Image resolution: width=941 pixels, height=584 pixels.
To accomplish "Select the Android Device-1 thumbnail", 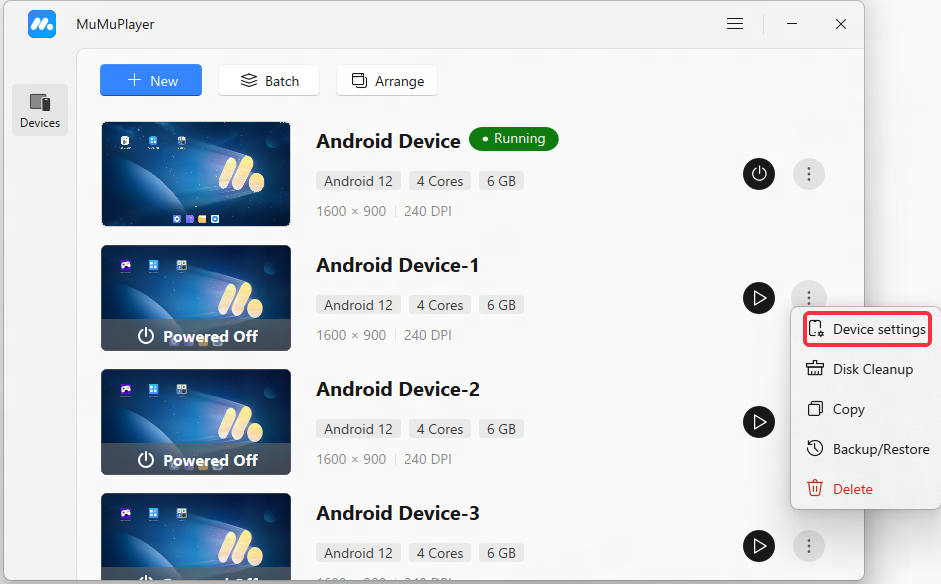I will click(196, 298).
